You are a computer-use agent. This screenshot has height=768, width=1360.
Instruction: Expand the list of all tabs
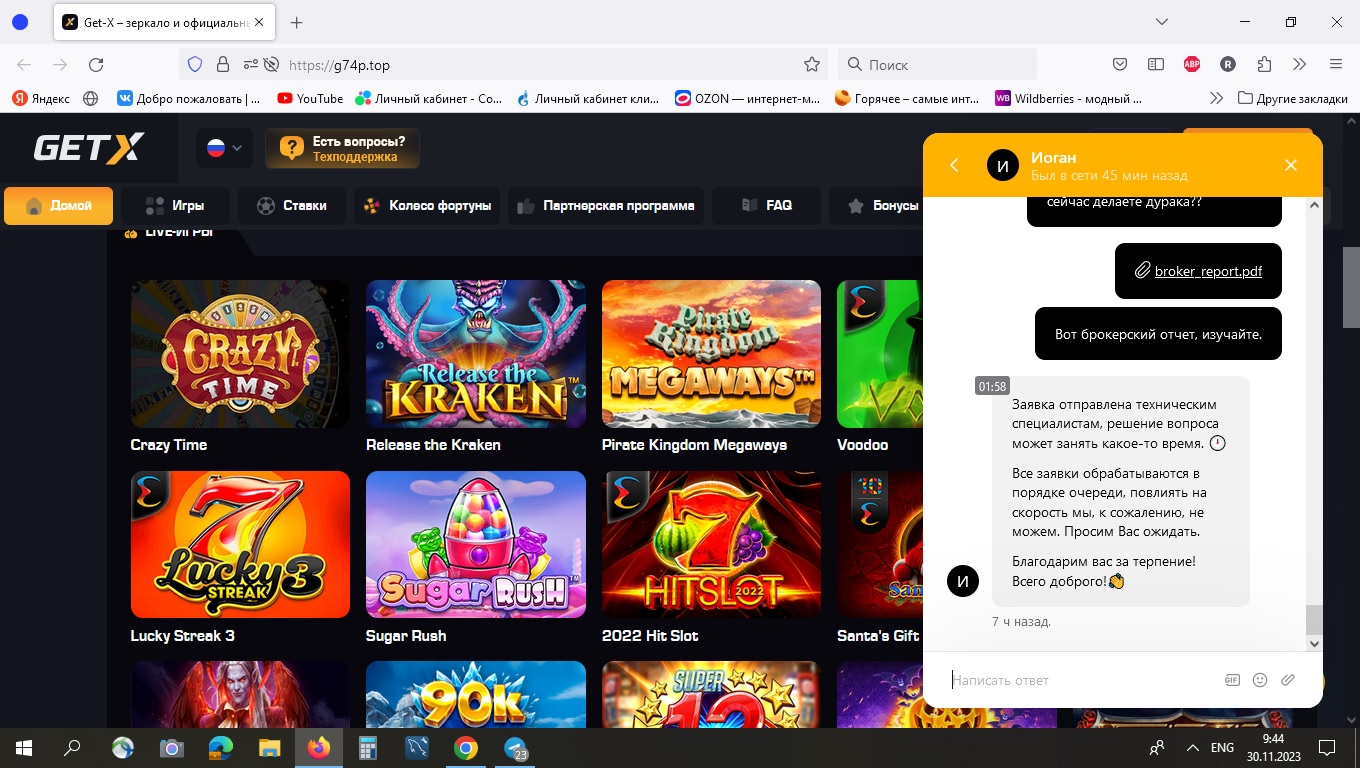click(1161, 22)
